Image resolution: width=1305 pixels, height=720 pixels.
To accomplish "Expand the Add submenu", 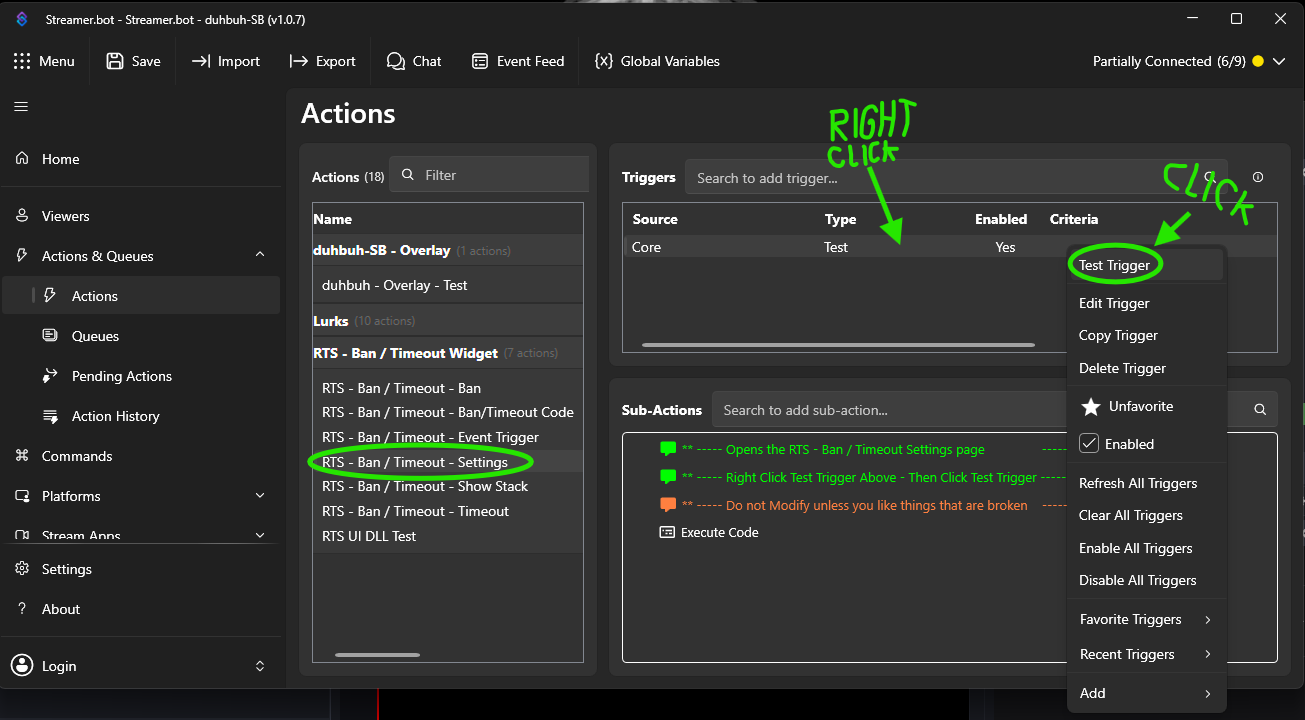I will click(x=1208, y=694).
